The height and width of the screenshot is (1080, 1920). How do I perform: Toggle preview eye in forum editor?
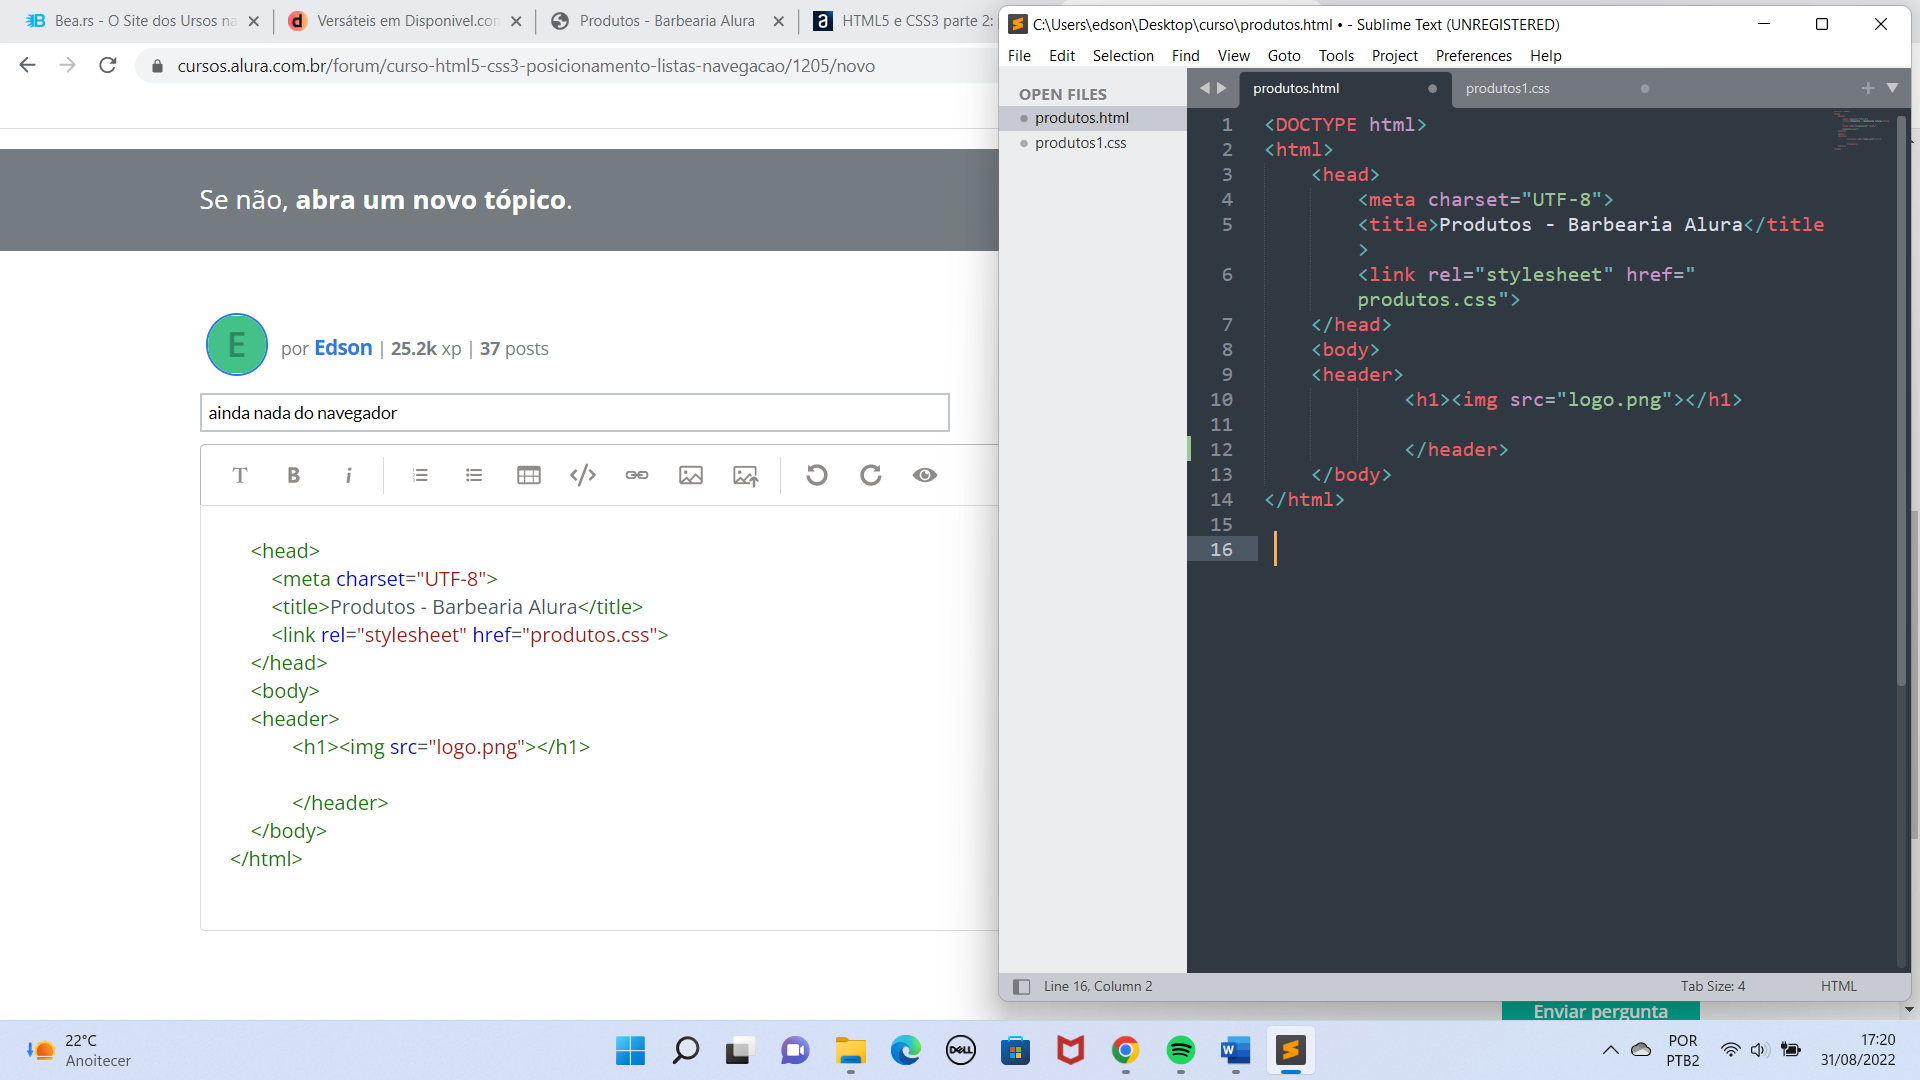click(925, 475)
